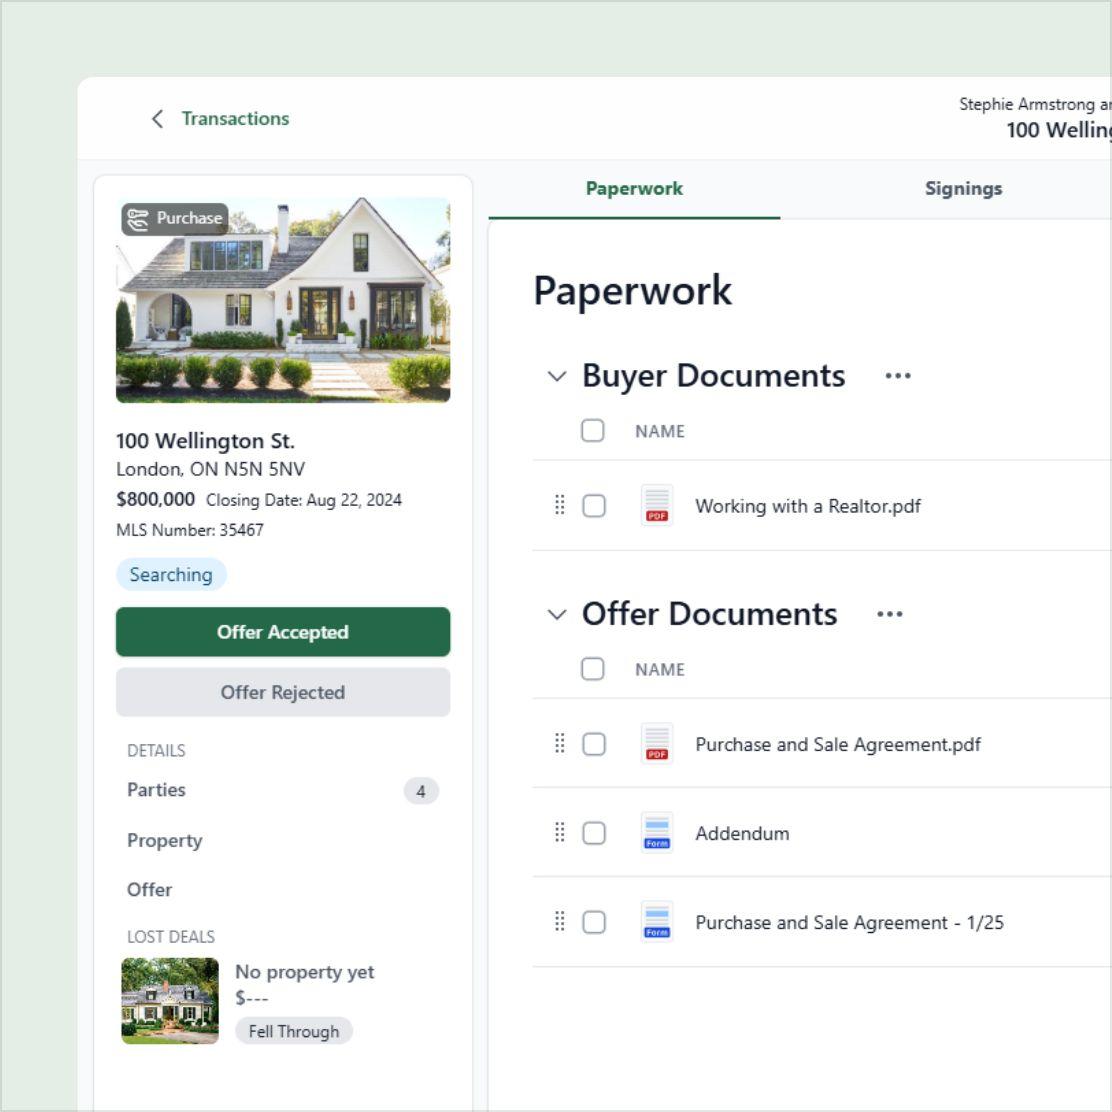Select all Offer Documents with header checkbox

tap(592, 669)
